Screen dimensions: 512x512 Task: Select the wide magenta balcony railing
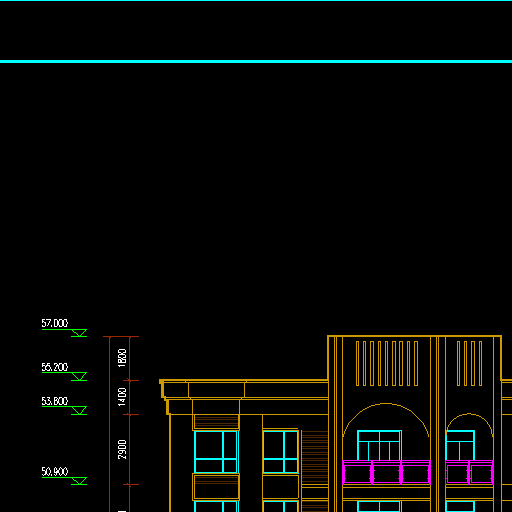(x=386, y=472)
